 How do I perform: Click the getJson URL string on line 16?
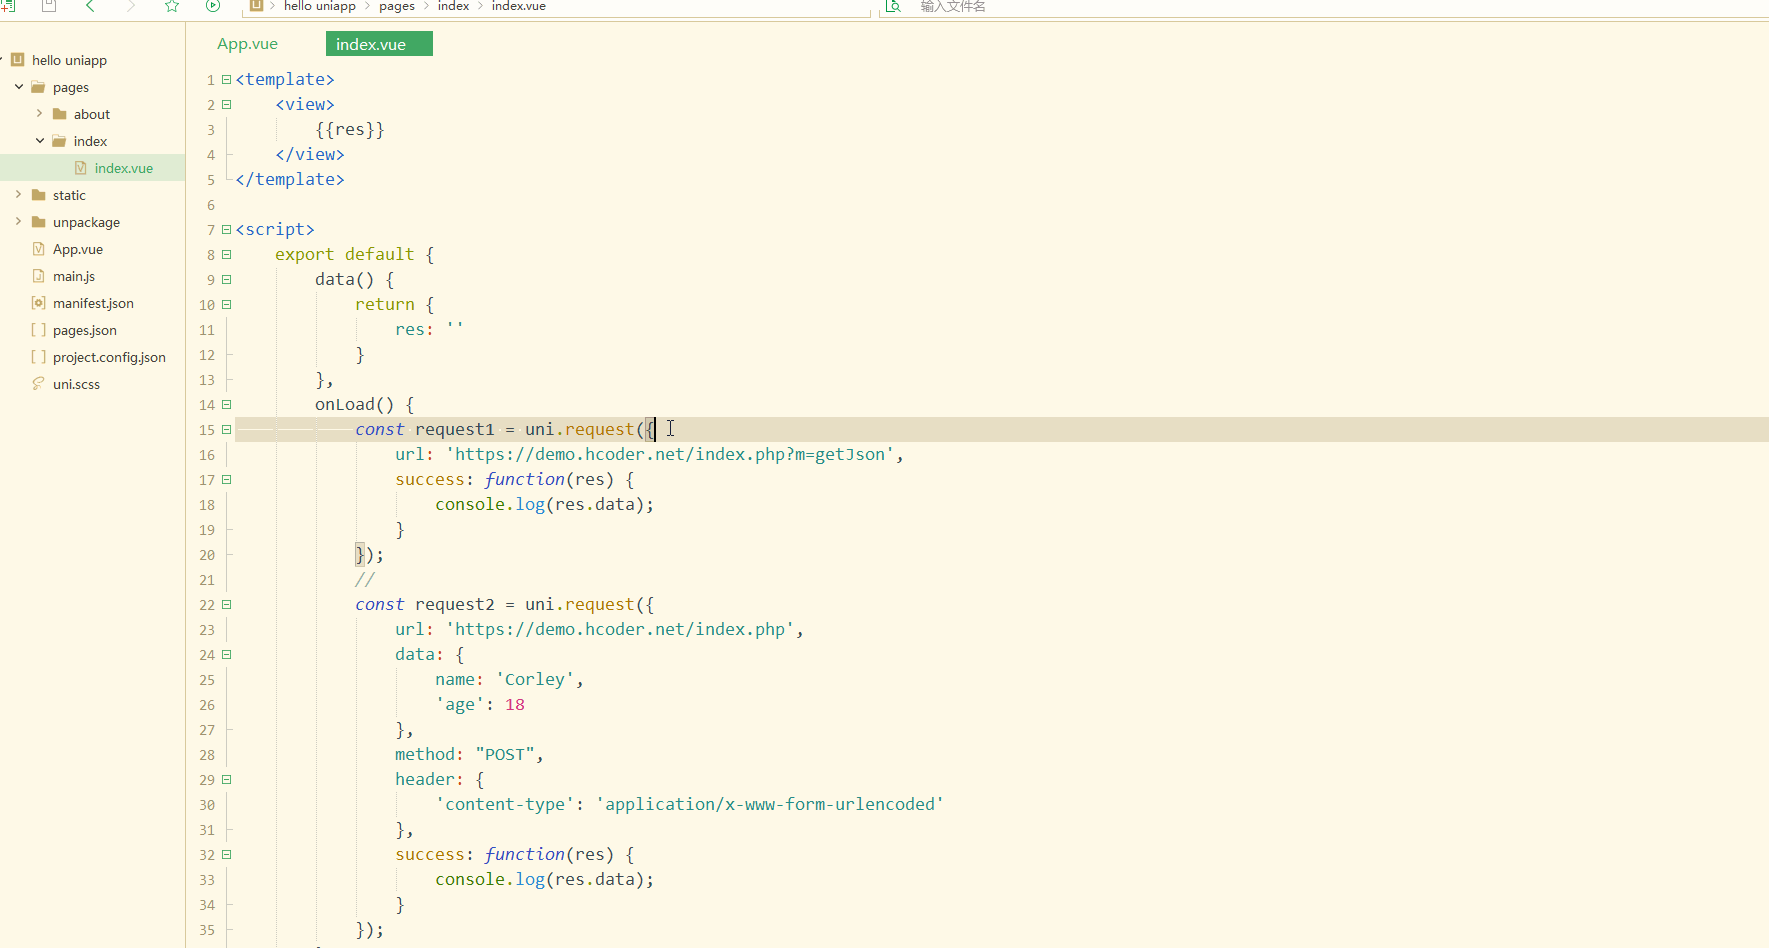click(x=670, y=455)
